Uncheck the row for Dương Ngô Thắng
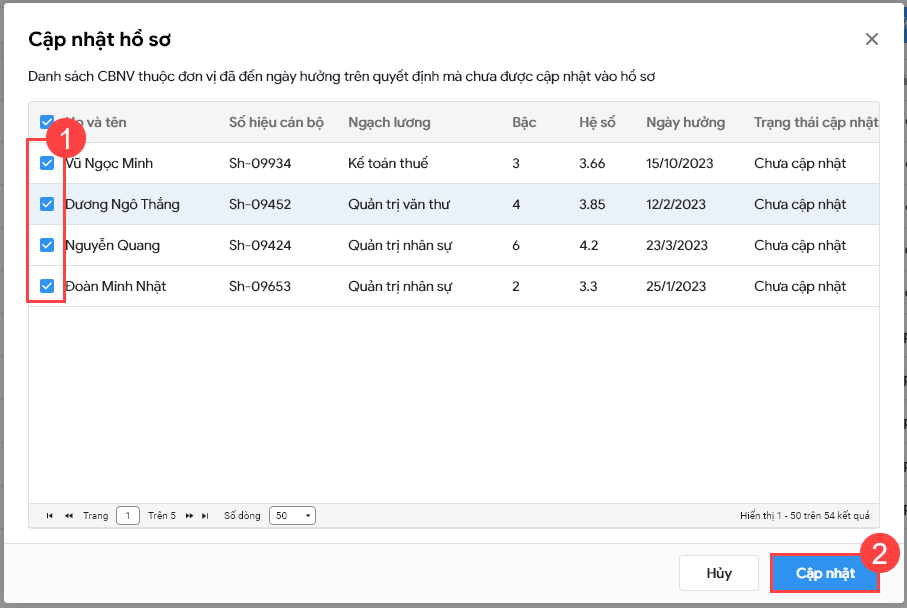The image size is (907, 608). 47,204
